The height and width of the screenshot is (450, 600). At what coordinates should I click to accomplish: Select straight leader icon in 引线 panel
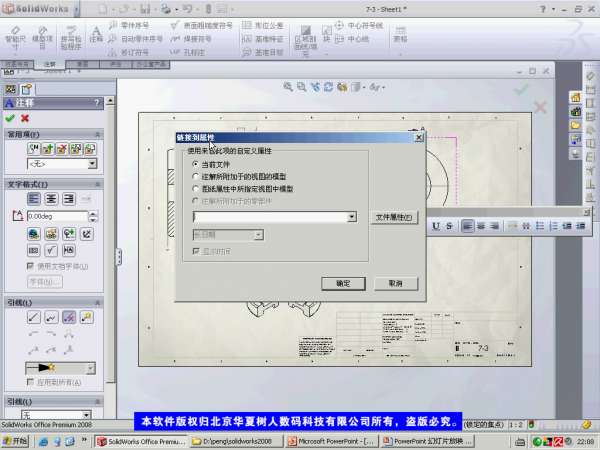[x=34, y=317]
